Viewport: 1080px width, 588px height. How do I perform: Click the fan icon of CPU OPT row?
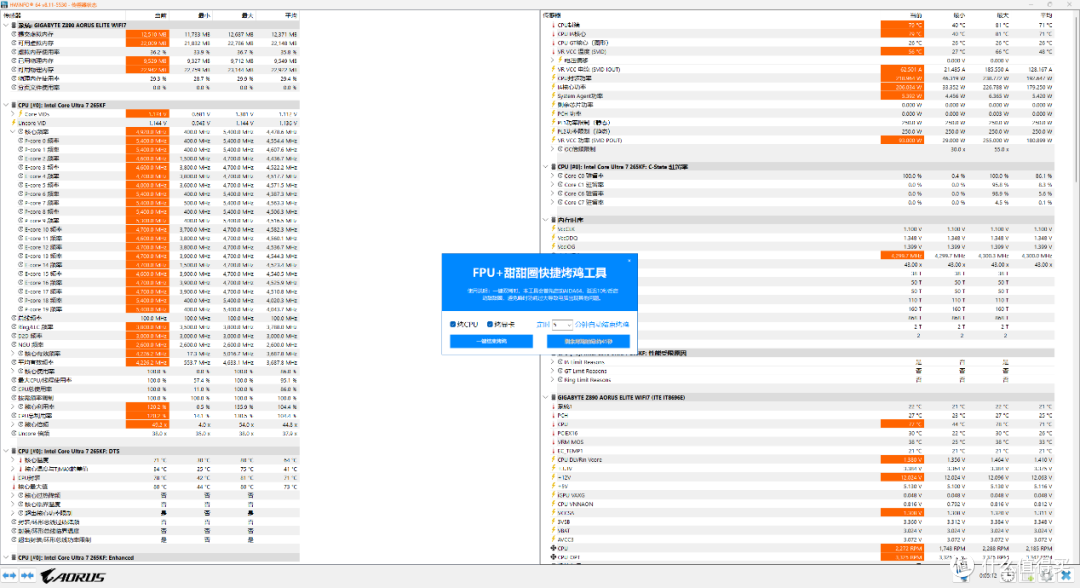pos(554,557)
